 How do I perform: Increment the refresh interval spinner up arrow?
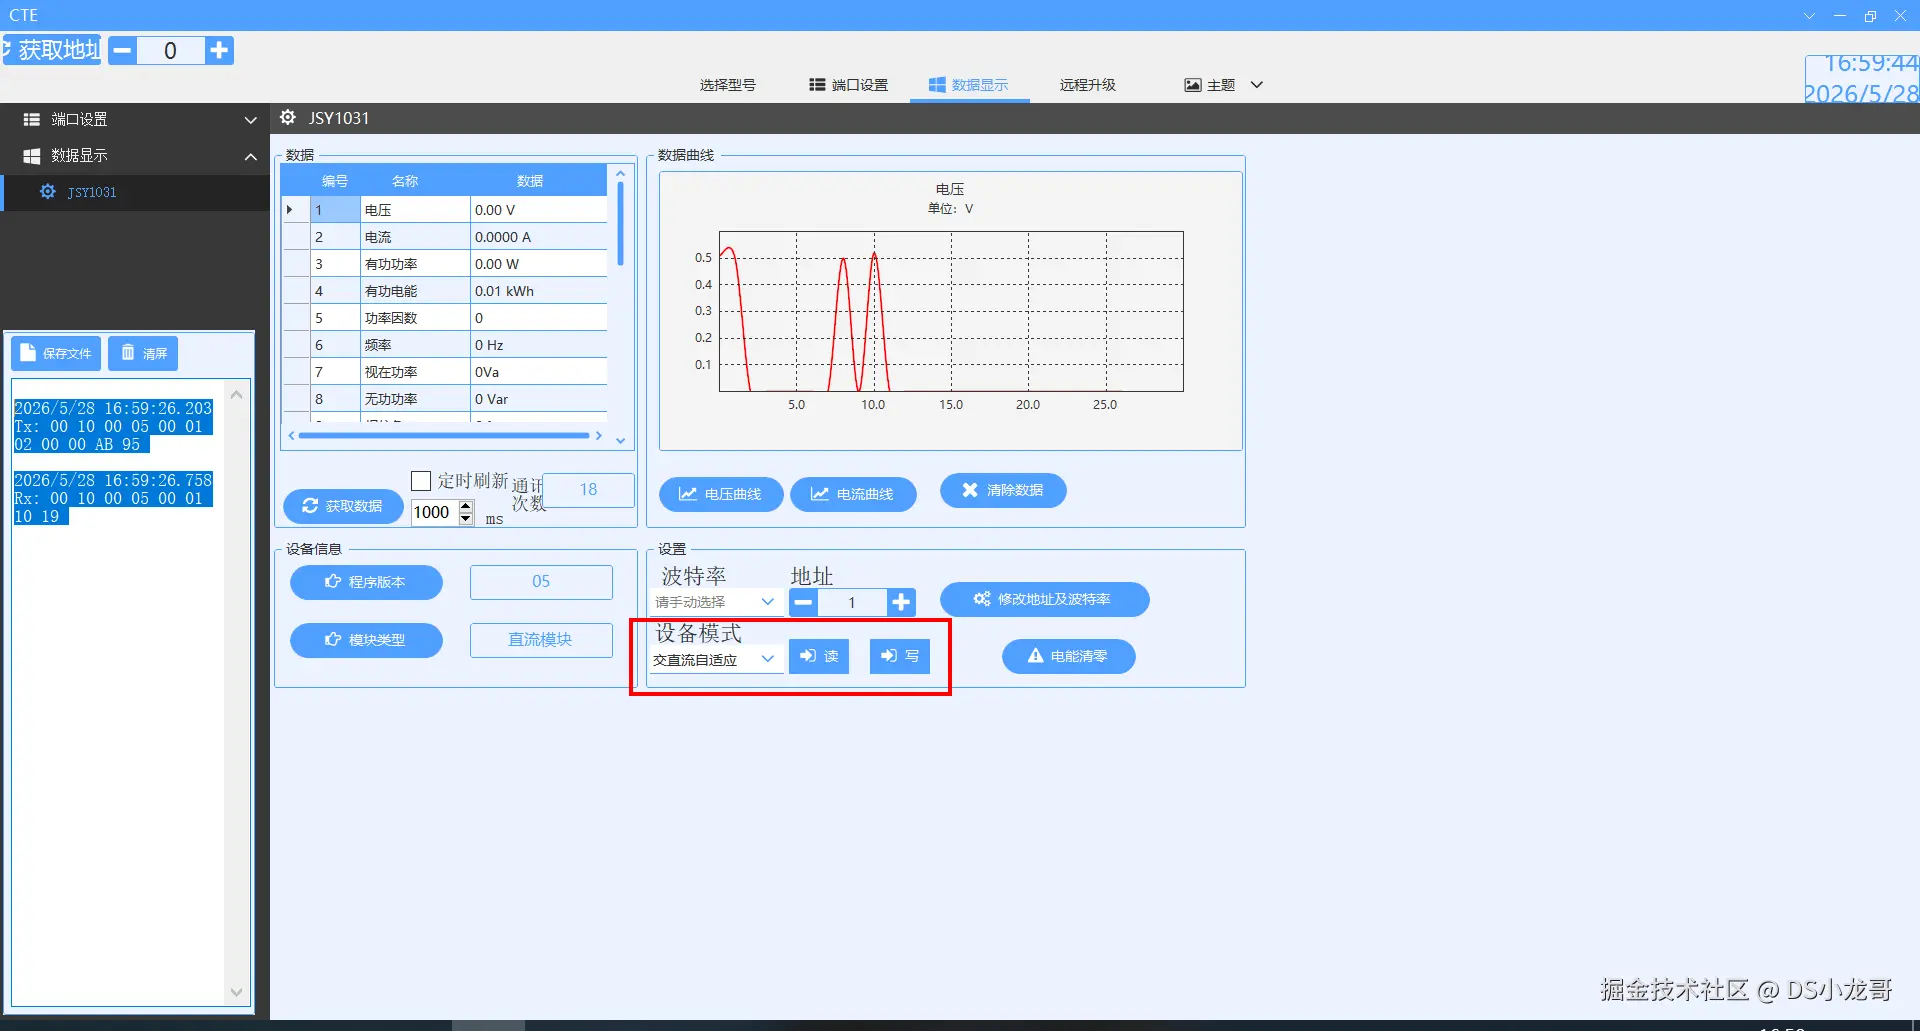[466, 506]
